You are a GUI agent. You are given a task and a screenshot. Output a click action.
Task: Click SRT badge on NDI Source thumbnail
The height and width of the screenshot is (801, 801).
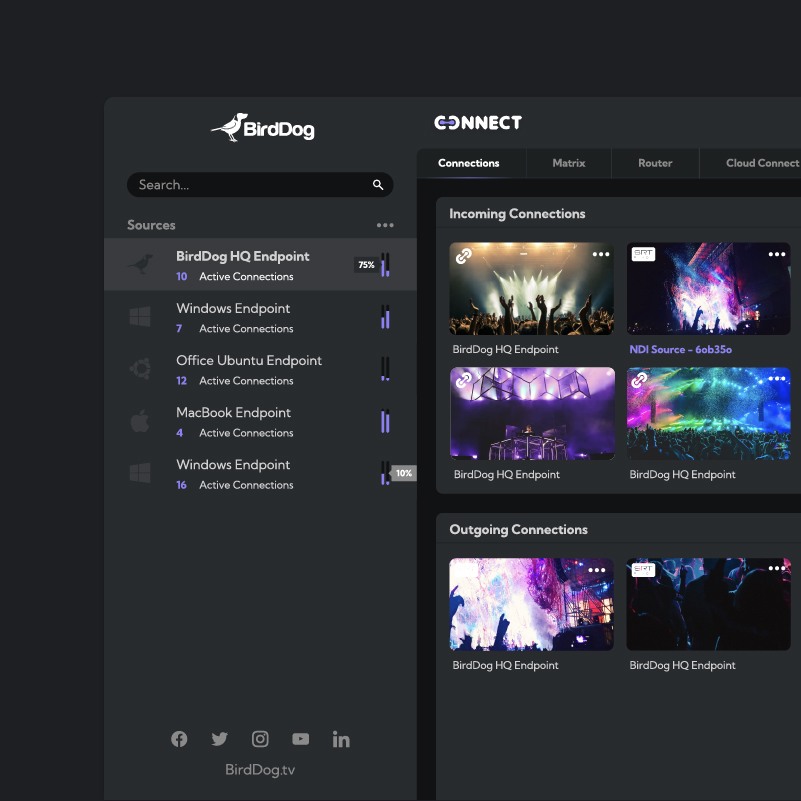point(643,254)
